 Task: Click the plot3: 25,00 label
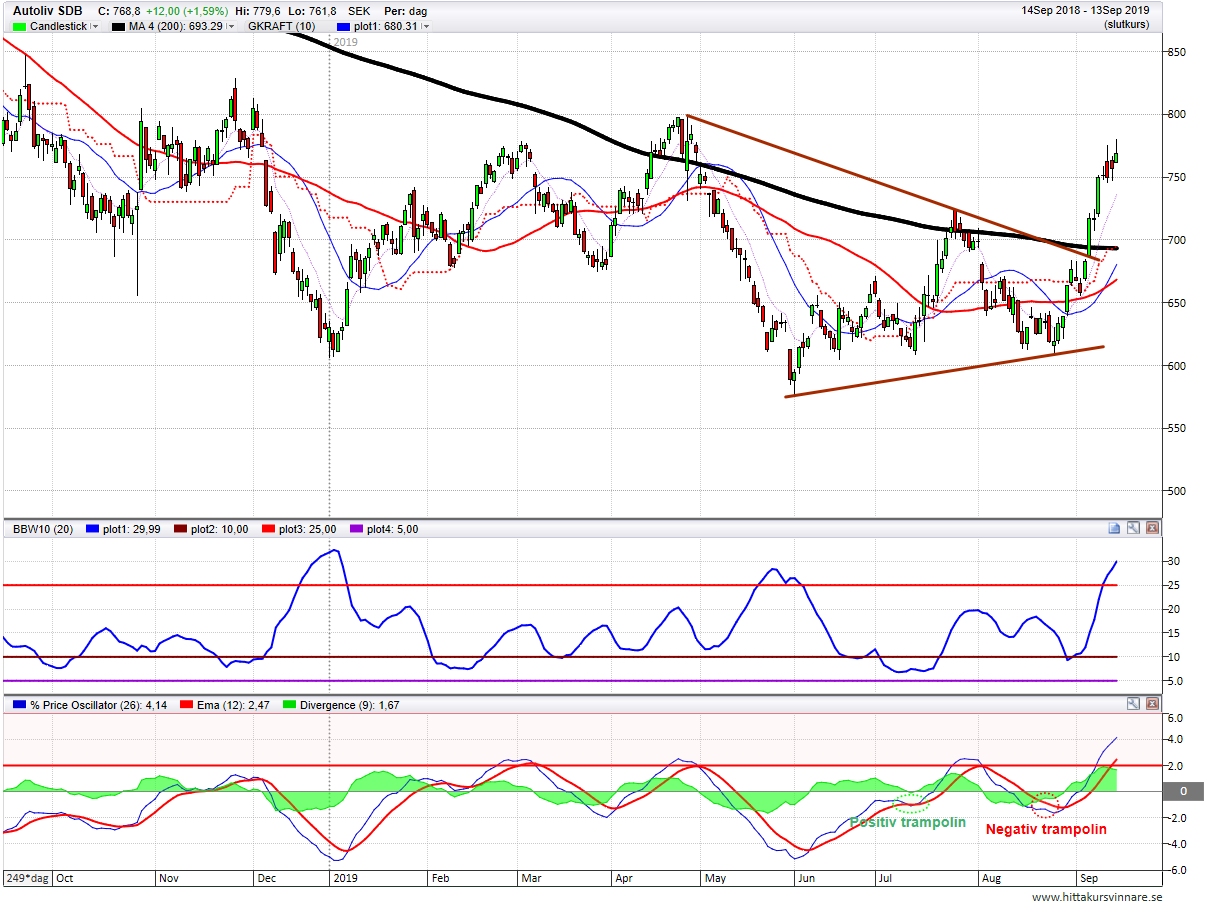308,529
